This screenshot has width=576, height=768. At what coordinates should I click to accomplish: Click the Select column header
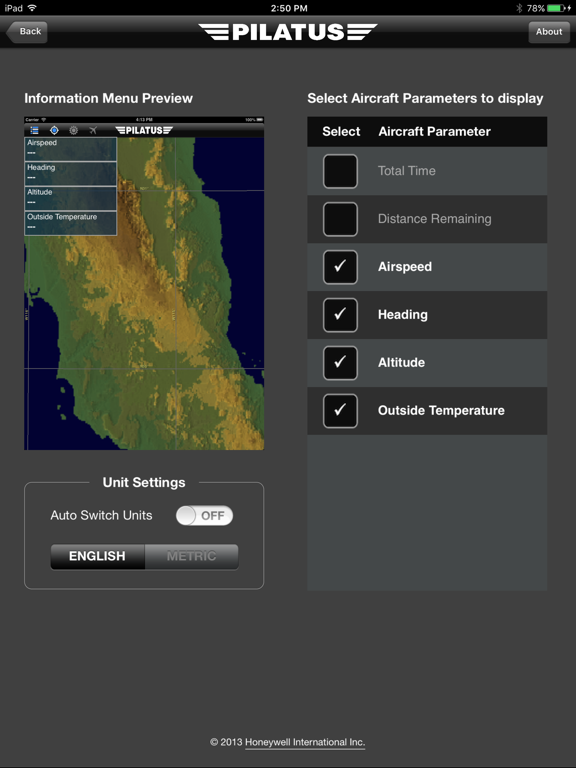(x=341, y=131)
